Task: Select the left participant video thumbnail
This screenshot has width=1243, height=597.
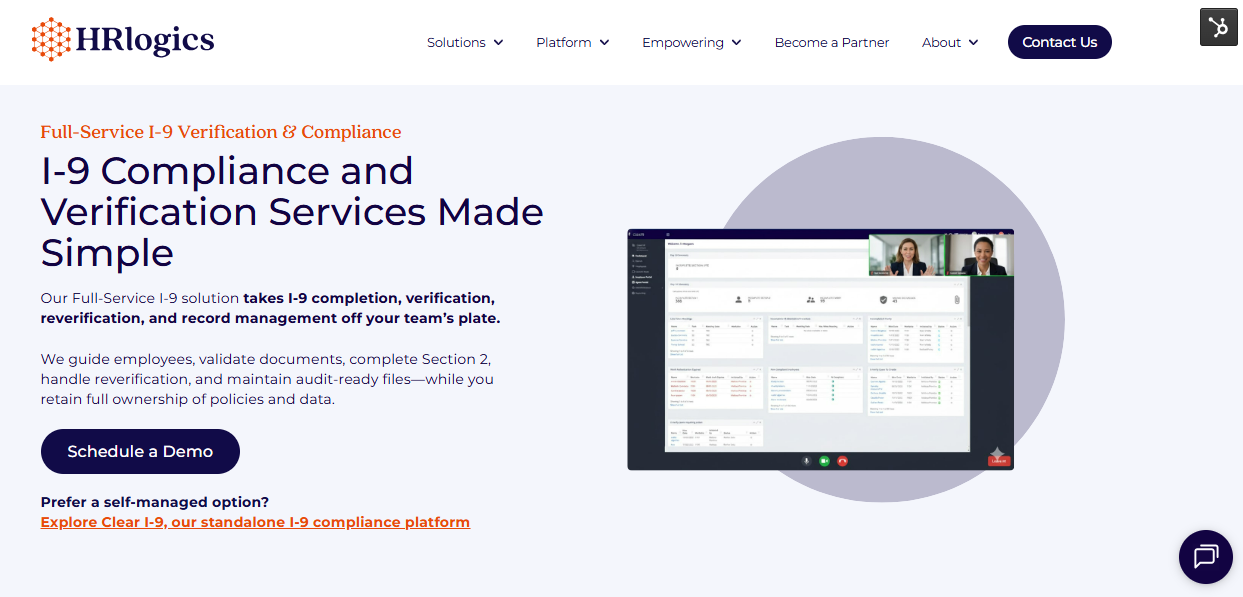Action: point(906,254)
